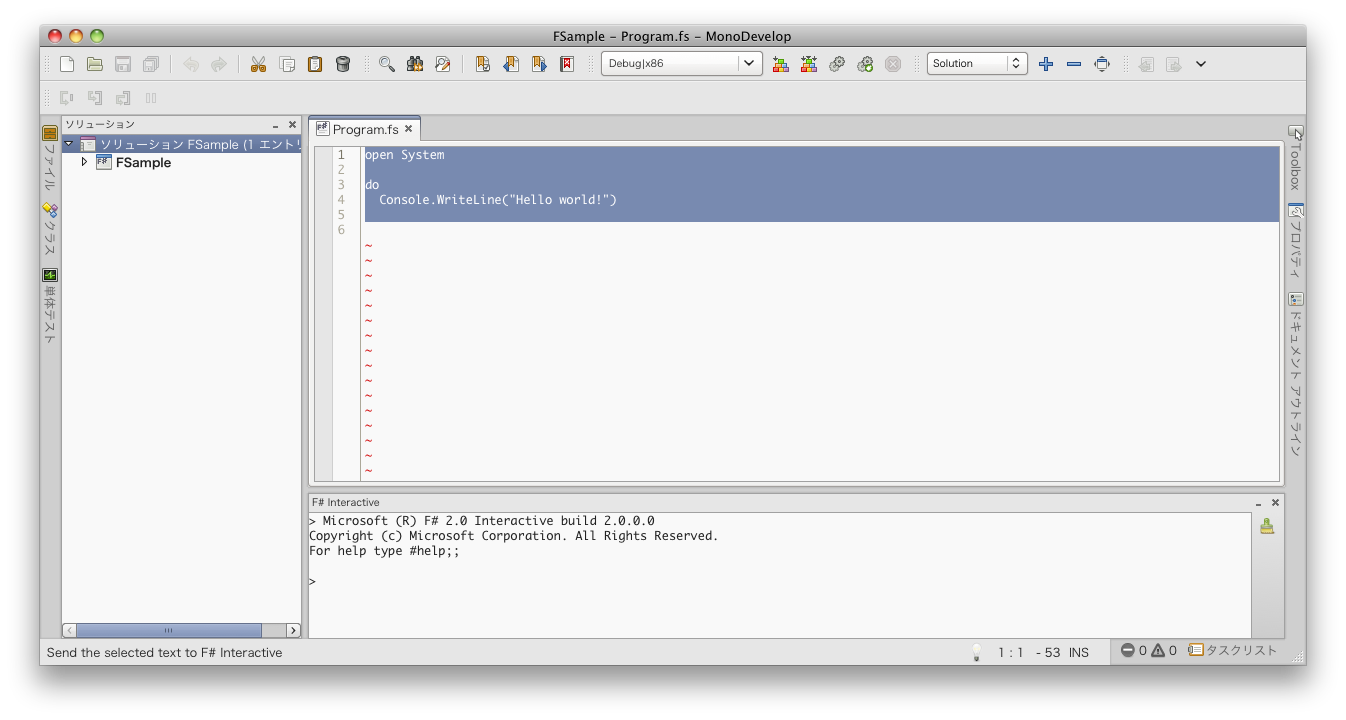This screenshot has width=1346, height=720.
Task: Click the Undo arrow icon
Action: tap(191, 64)
